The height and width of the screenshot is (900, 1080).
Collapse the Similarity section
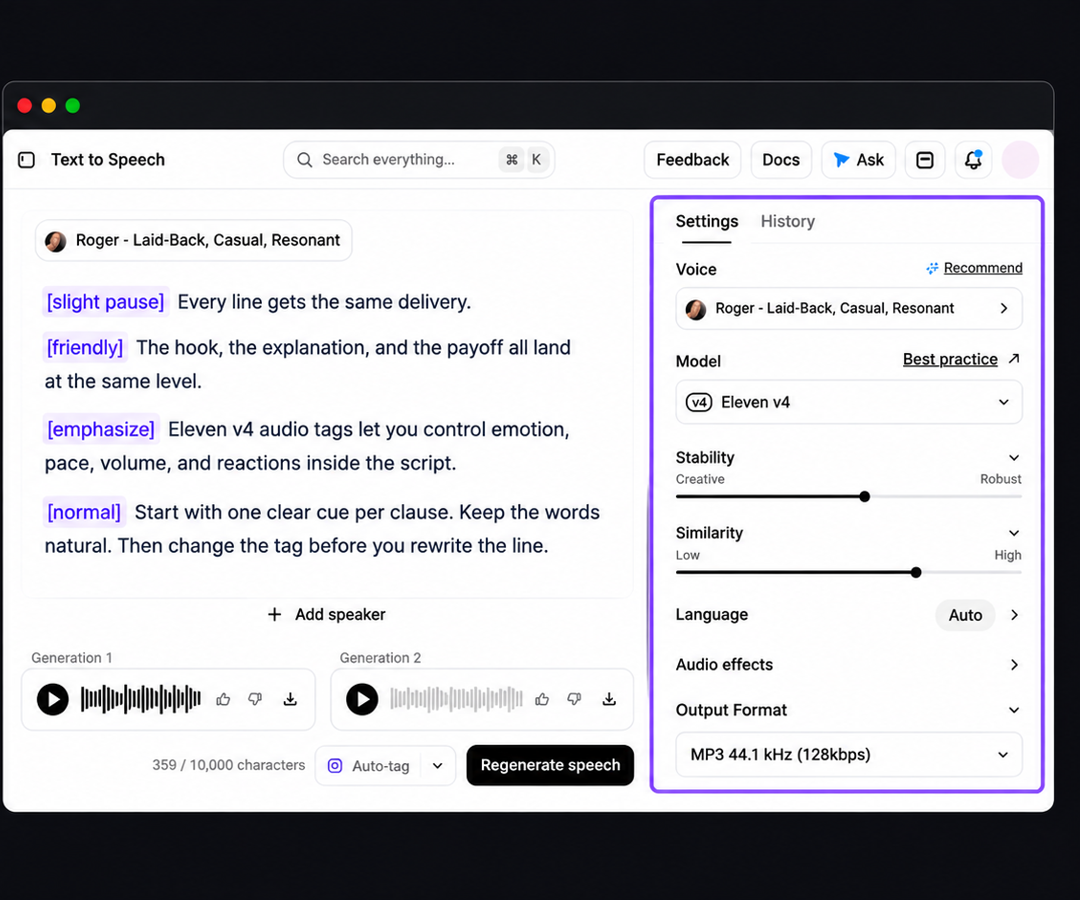click(1014, 533)
